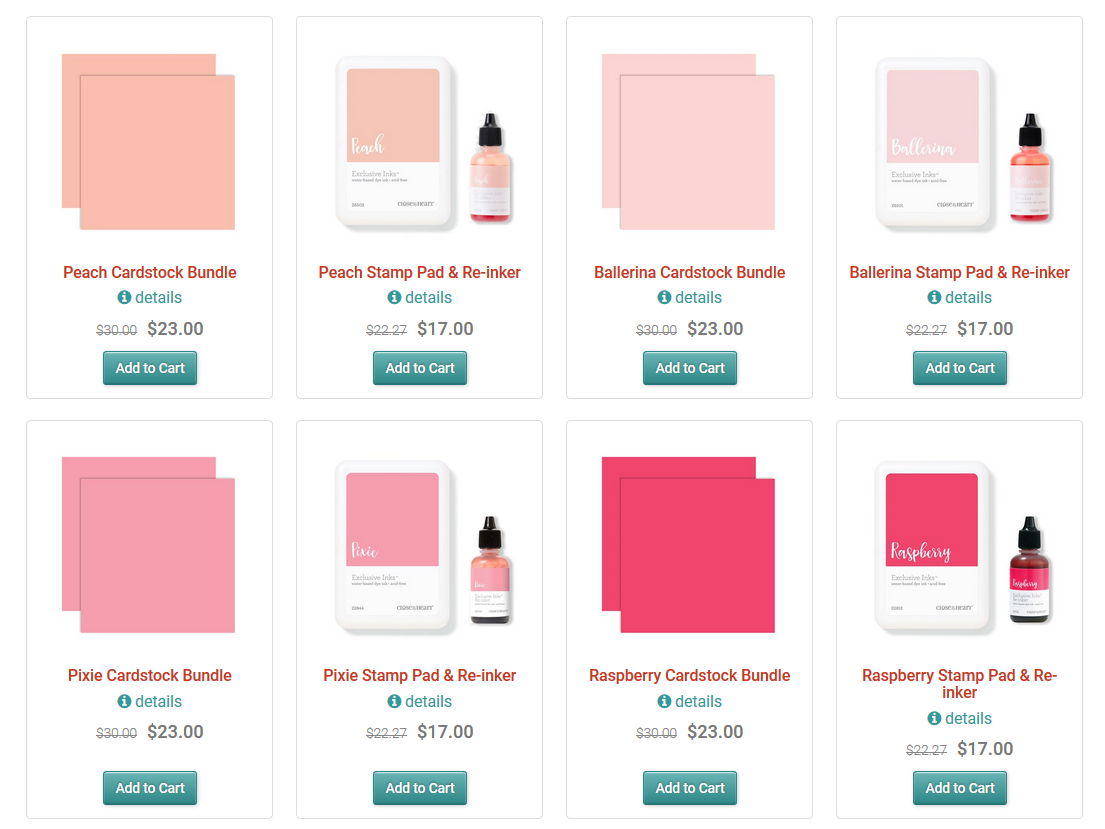Image resolution: width=1105 pixels, height=829 pixels.
Task: Add Raspberry Cardstock Bundle to cart
Action: 690,788
